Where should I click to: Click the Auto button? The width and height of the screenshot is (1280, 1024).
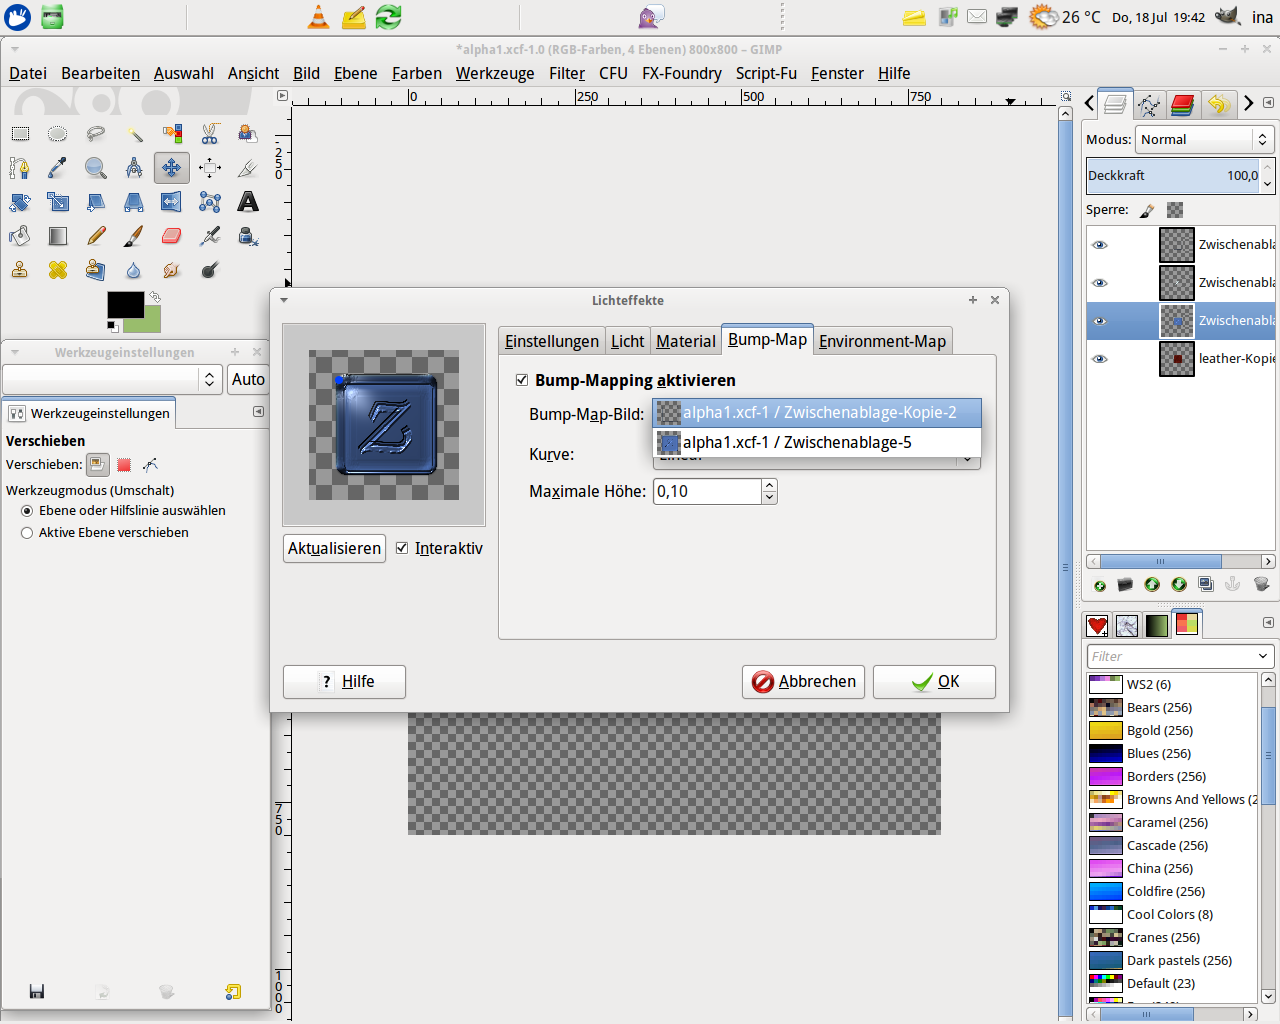[x=248, y=379]
